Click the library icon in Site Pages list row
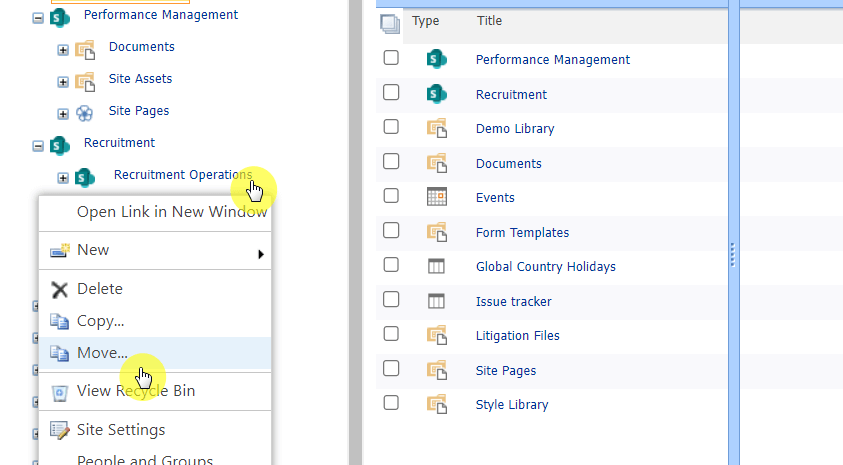843x465 pixels. click(x=437, y=370)
